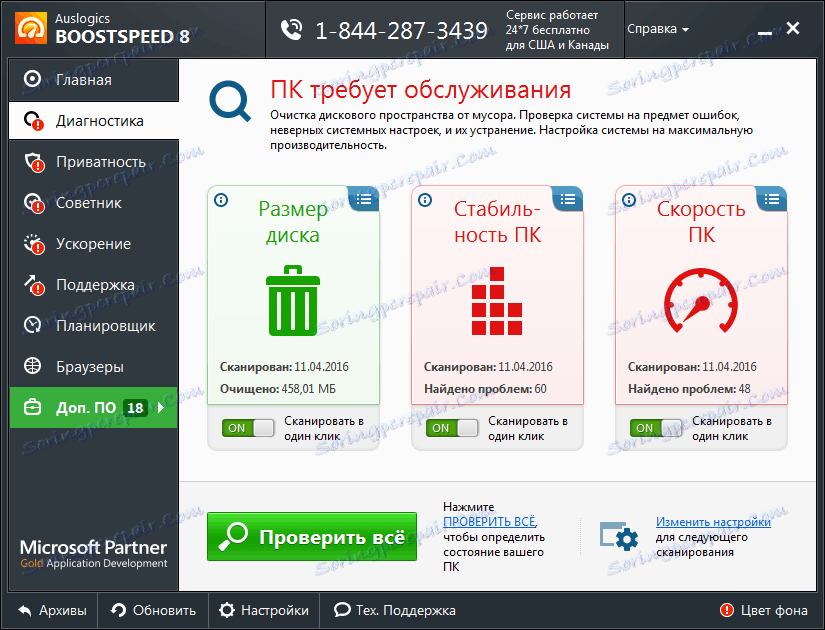Click the Ускорение stopwatch icon
This screenshot has height=630, width=825.
pos(34,244)
